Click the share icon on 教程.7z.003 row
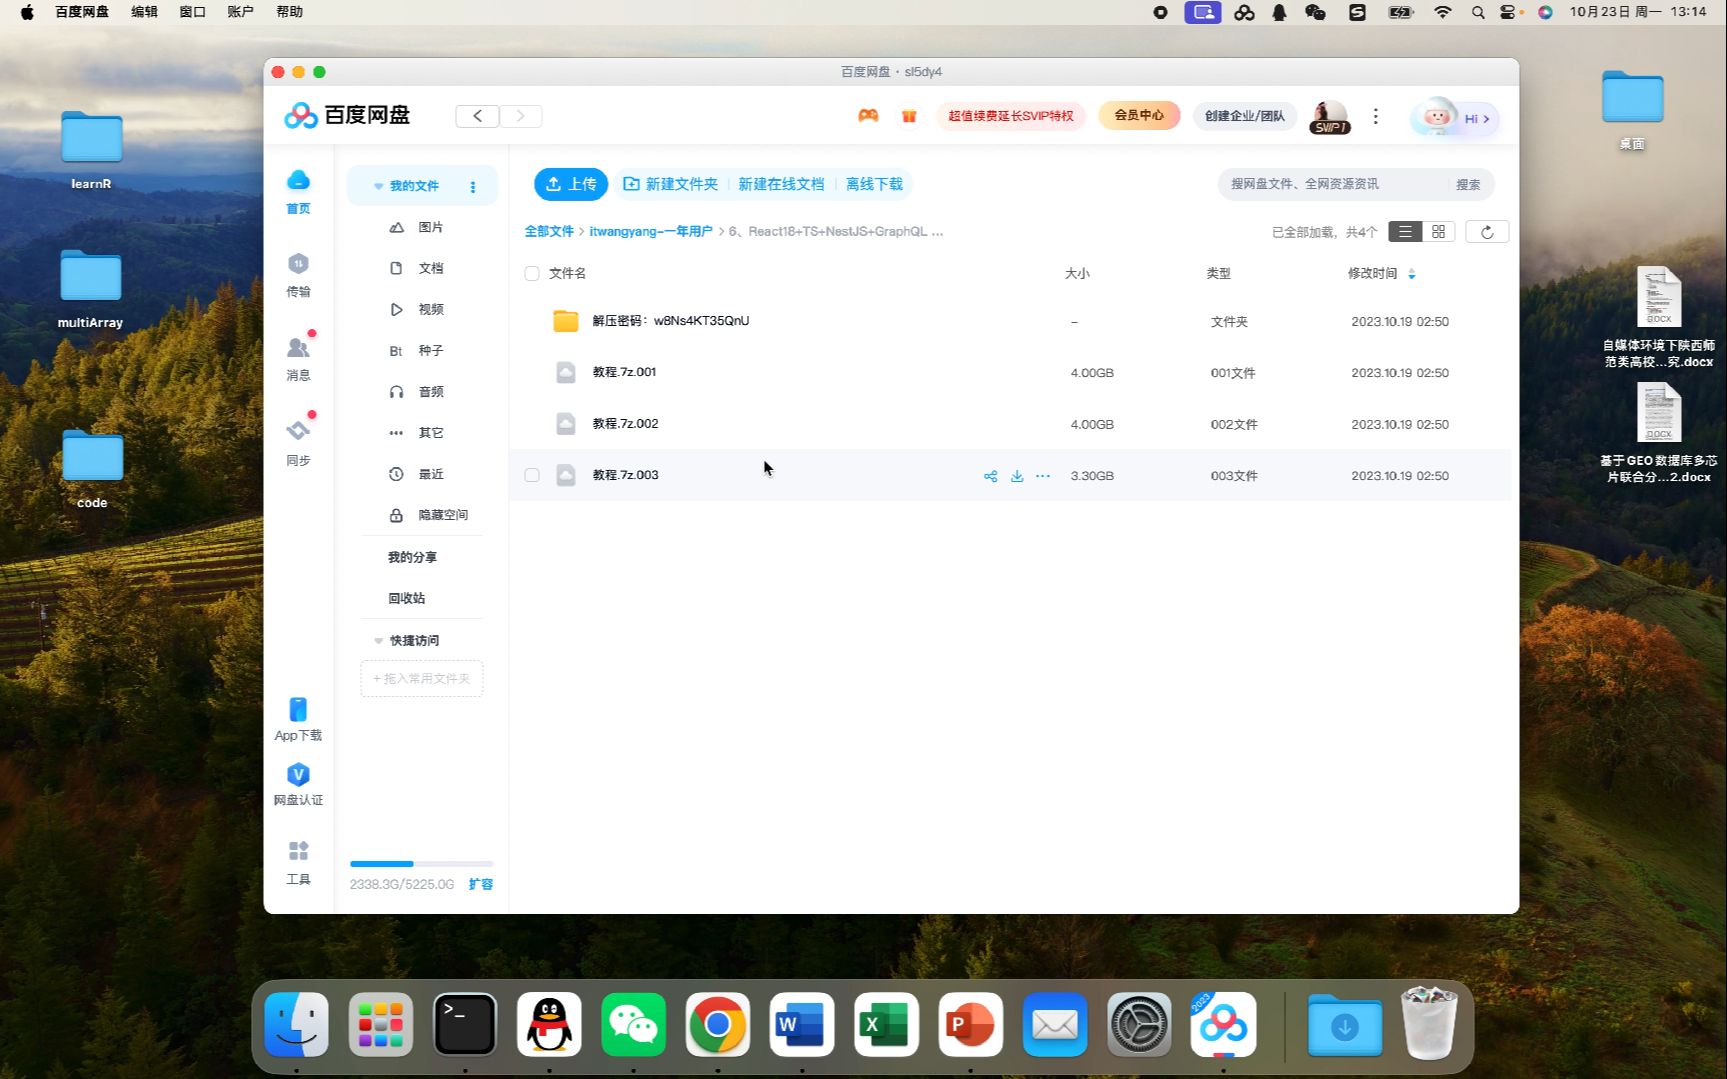Viewport: 1727px width, 1079px height. tap(990, 476)
